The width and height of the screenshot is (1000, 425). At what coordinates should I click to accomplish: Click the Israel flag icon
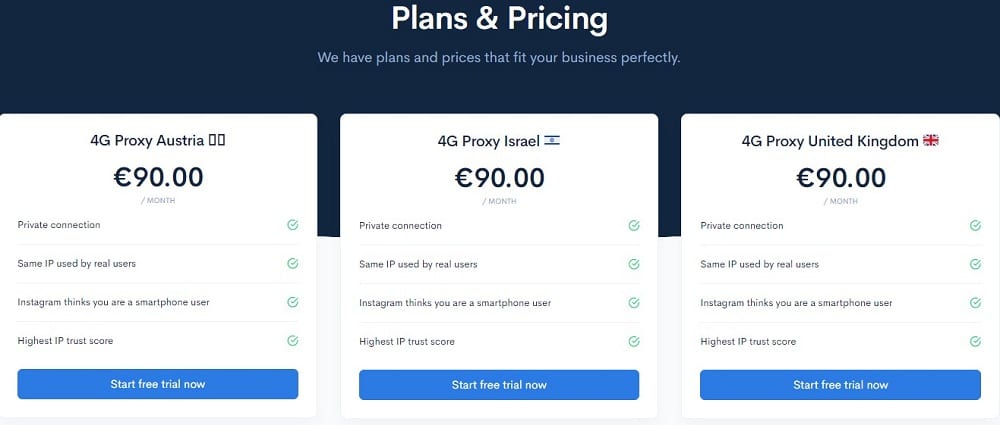pyautogui.click(x=552, y=140)
